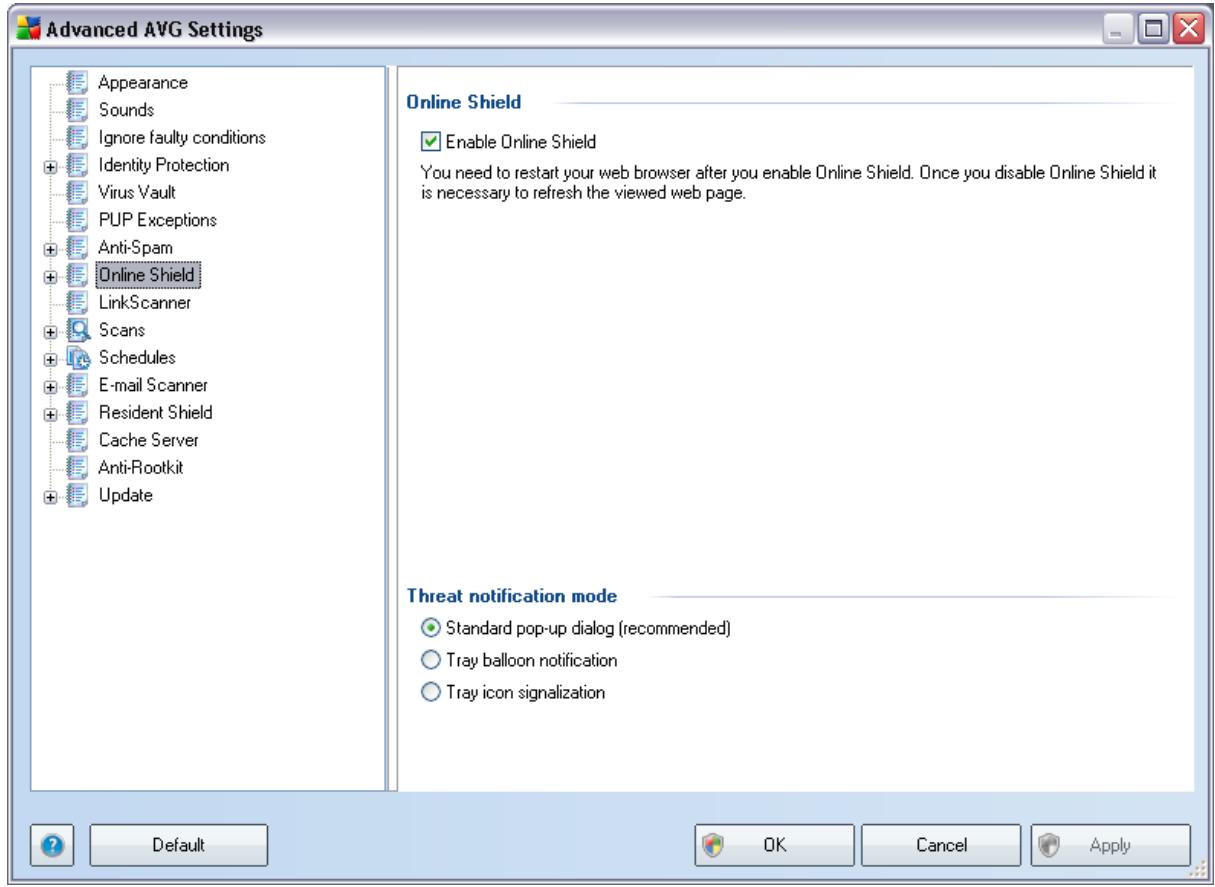The image size is (1215, 887).
Task: Click the Sounds item icon
Action: pos(76,109)
